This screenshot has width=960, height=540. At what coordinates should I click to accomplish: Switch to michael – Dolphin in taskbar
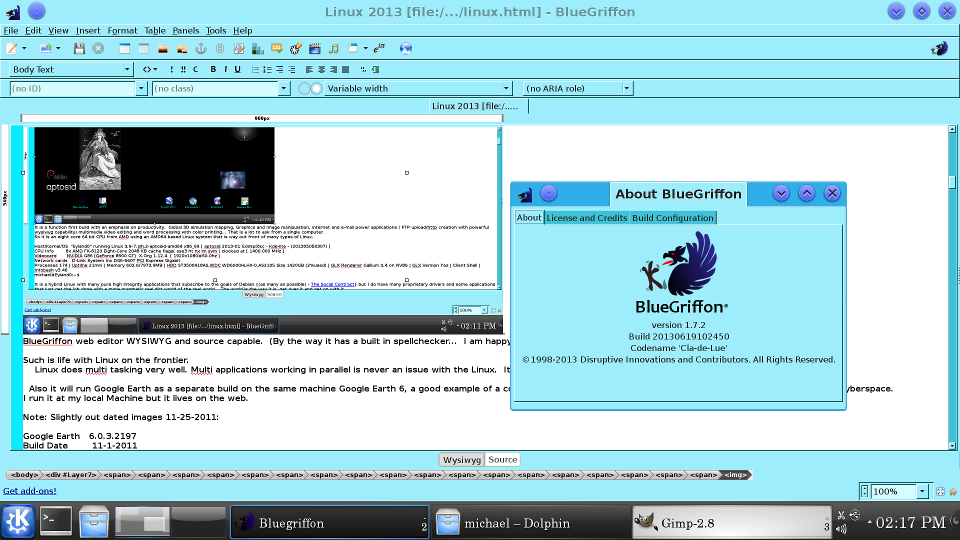pos(530,523)
